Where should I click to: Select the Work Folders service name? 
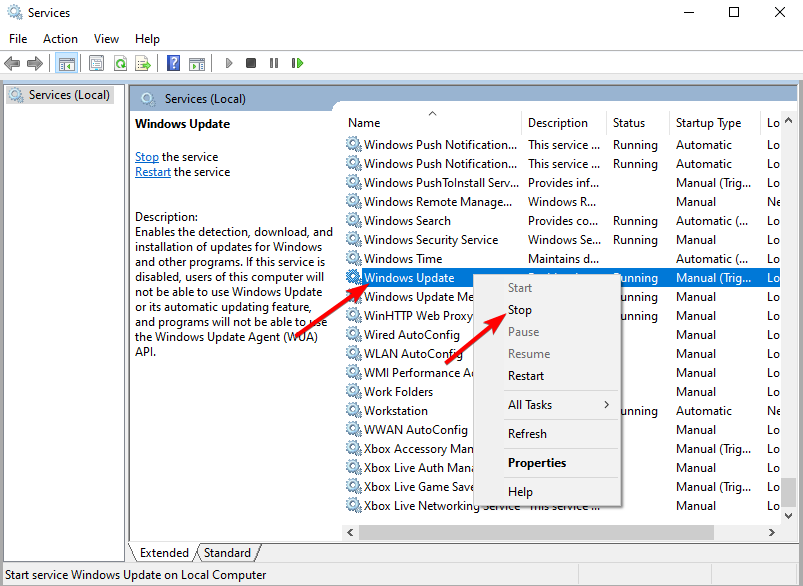pos(398,391)
